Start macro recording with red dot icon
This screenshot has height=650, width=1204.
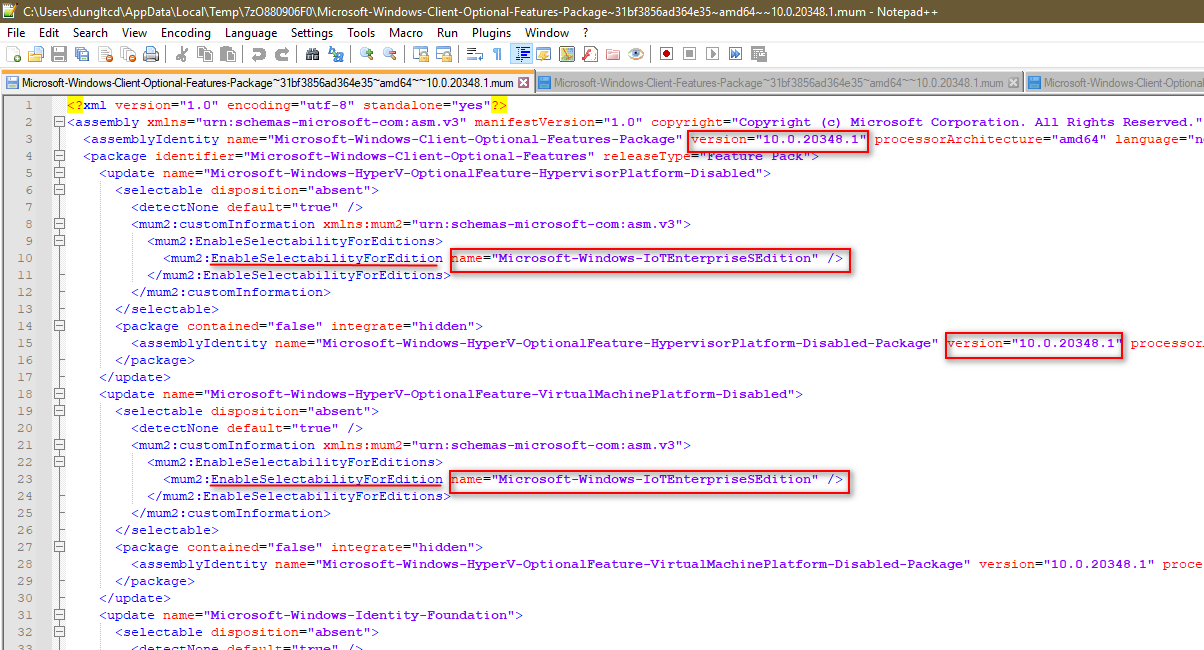point(666,53)
